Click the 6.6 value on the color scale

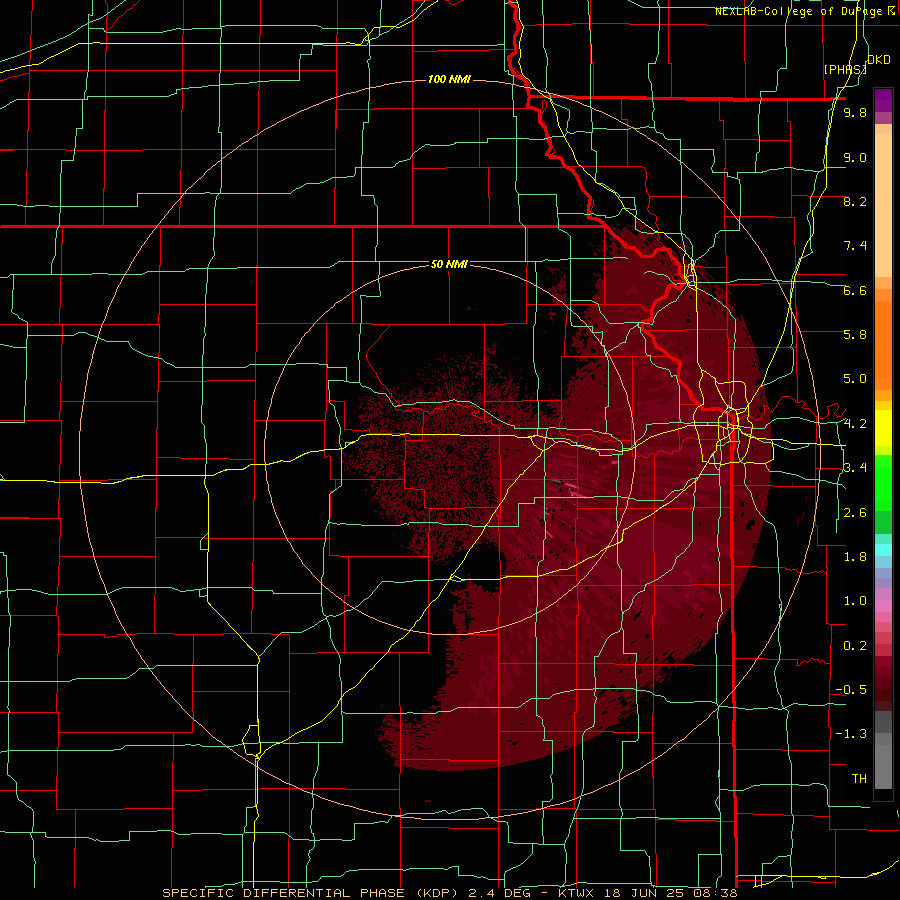[x=855, y=290]
